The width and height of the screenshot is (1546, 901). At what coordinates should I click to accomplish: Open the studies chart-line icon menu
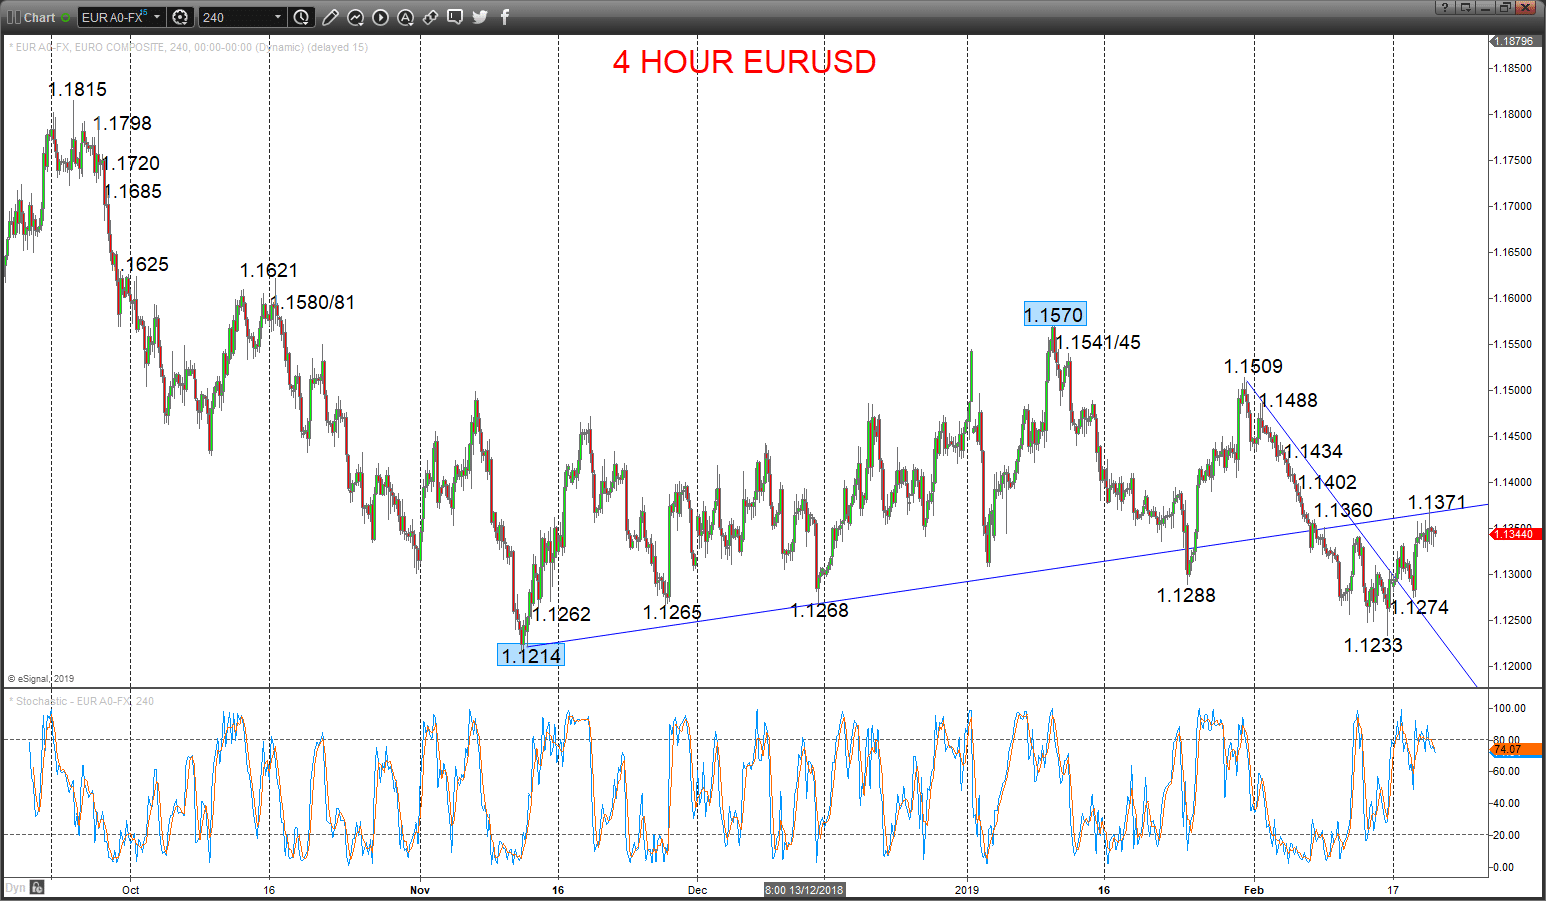(355, 17)
